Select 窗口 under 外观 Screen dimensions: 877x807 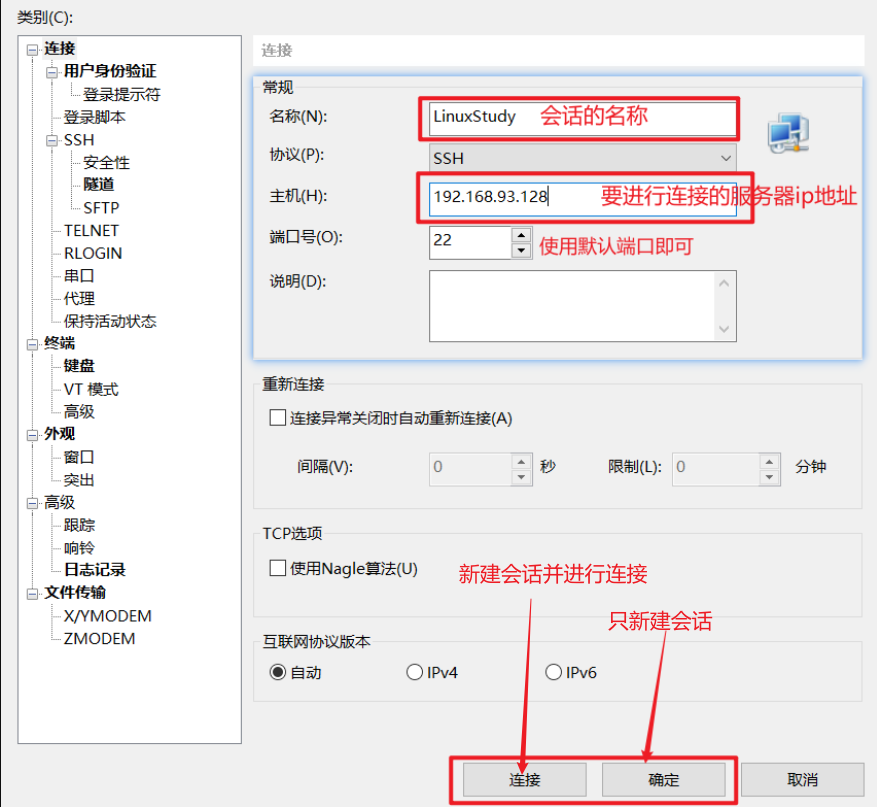79,457
